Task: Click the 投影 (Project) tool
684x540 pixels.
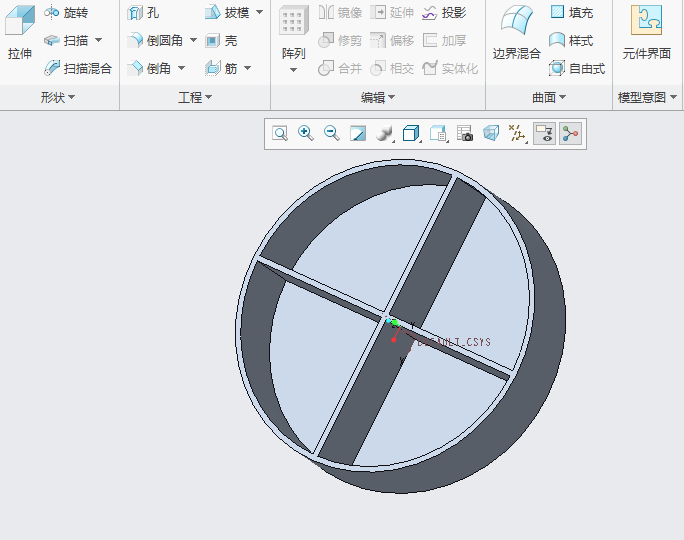Action: [x=443, y=13]
